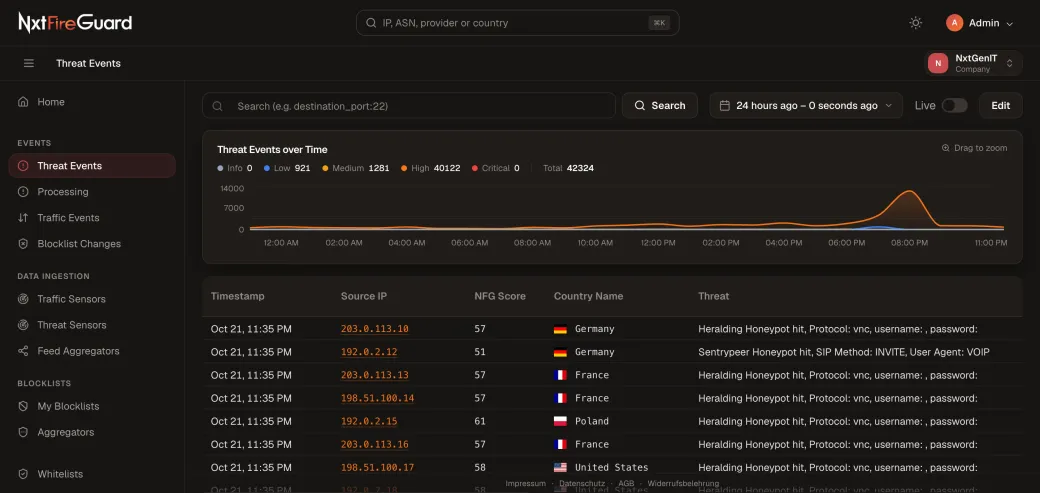Screen dimensions: 1040x493
Task: Click the United States flag for 198.51.100.17
Action: click(x=560, y=468)
